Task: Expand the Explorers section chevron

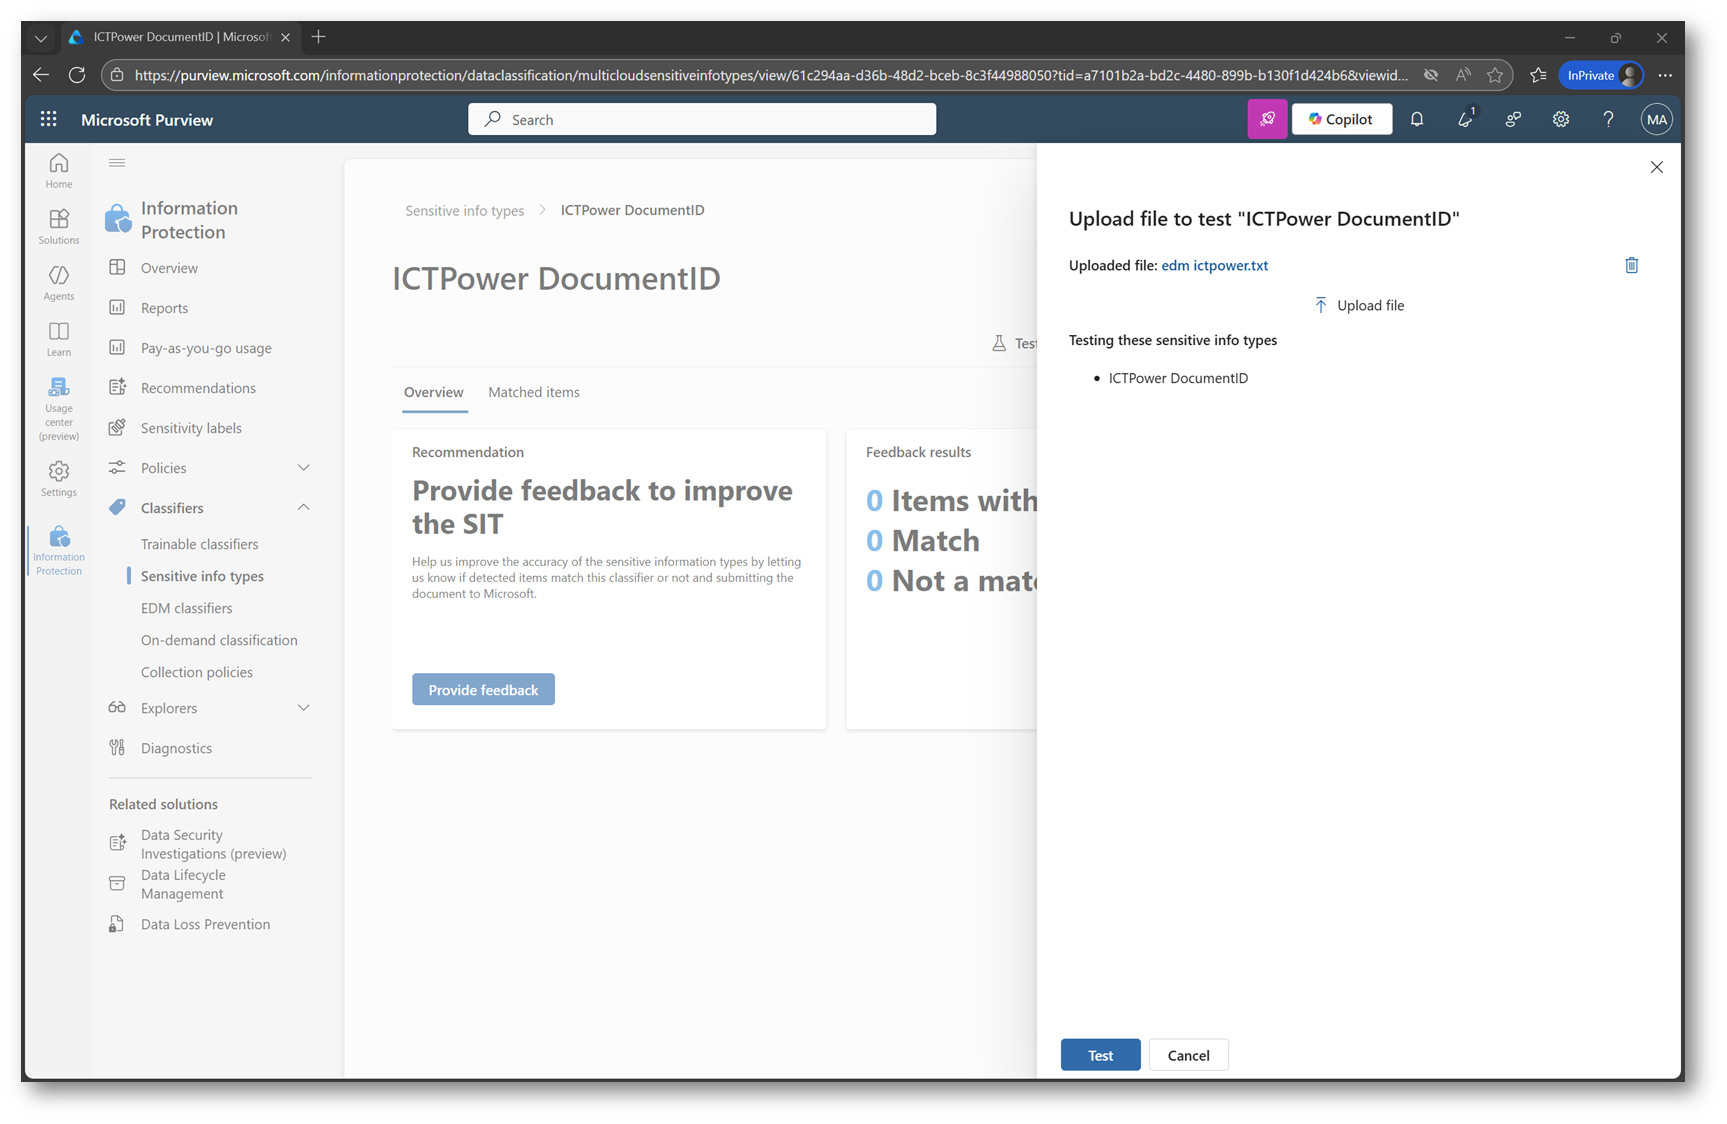Action: pos(304,708)
